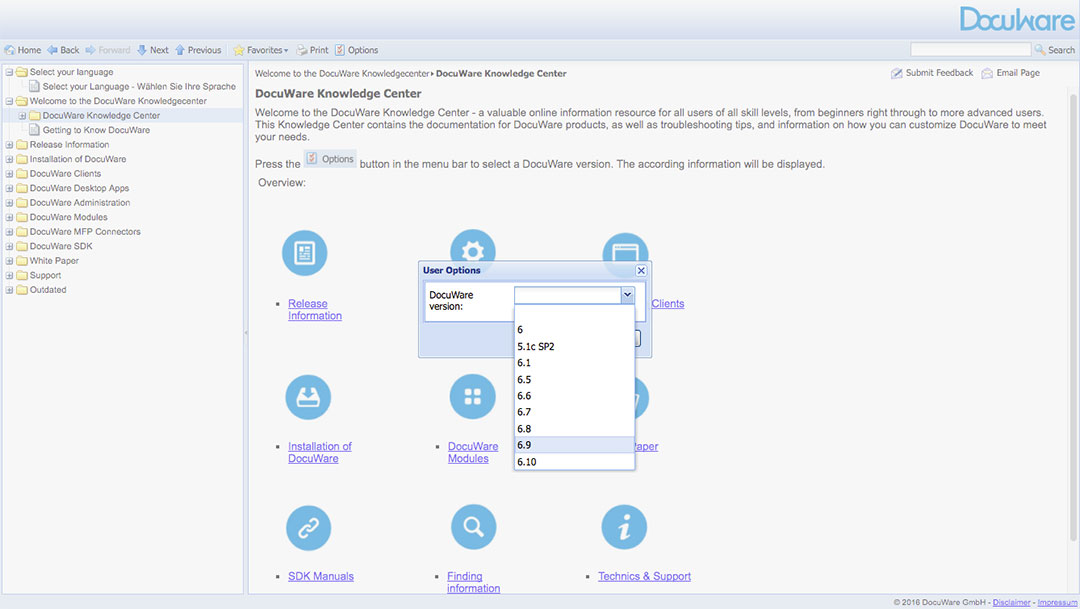Image resolution: width=1080 pixels, height=609 pixels.
Task: Click the Installation of DocuWare circle icon
Action: click(x=308, y=397)
